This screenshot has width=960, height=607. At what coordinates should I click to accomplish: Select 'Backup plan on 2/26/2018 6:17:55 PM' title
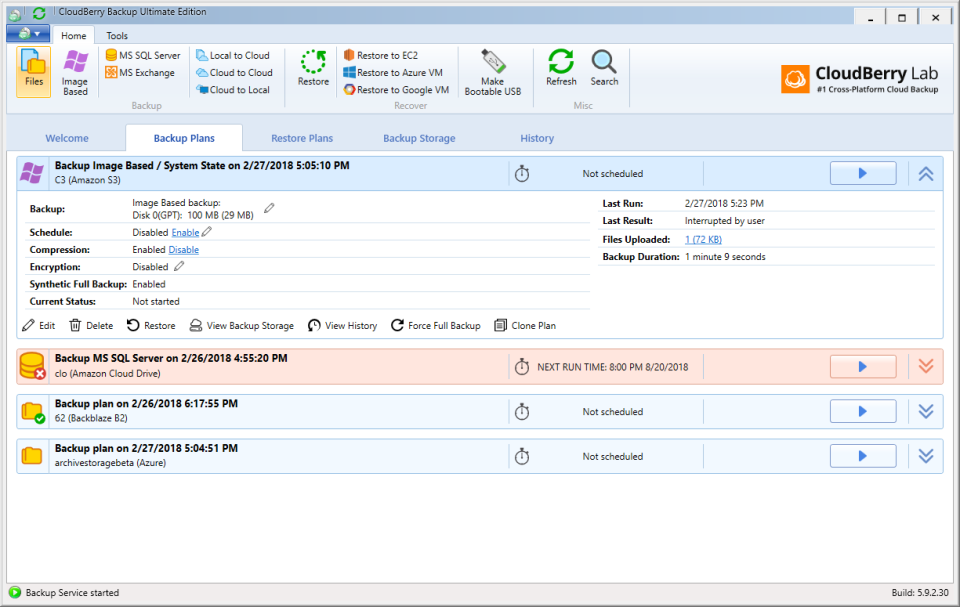point(146,404)
